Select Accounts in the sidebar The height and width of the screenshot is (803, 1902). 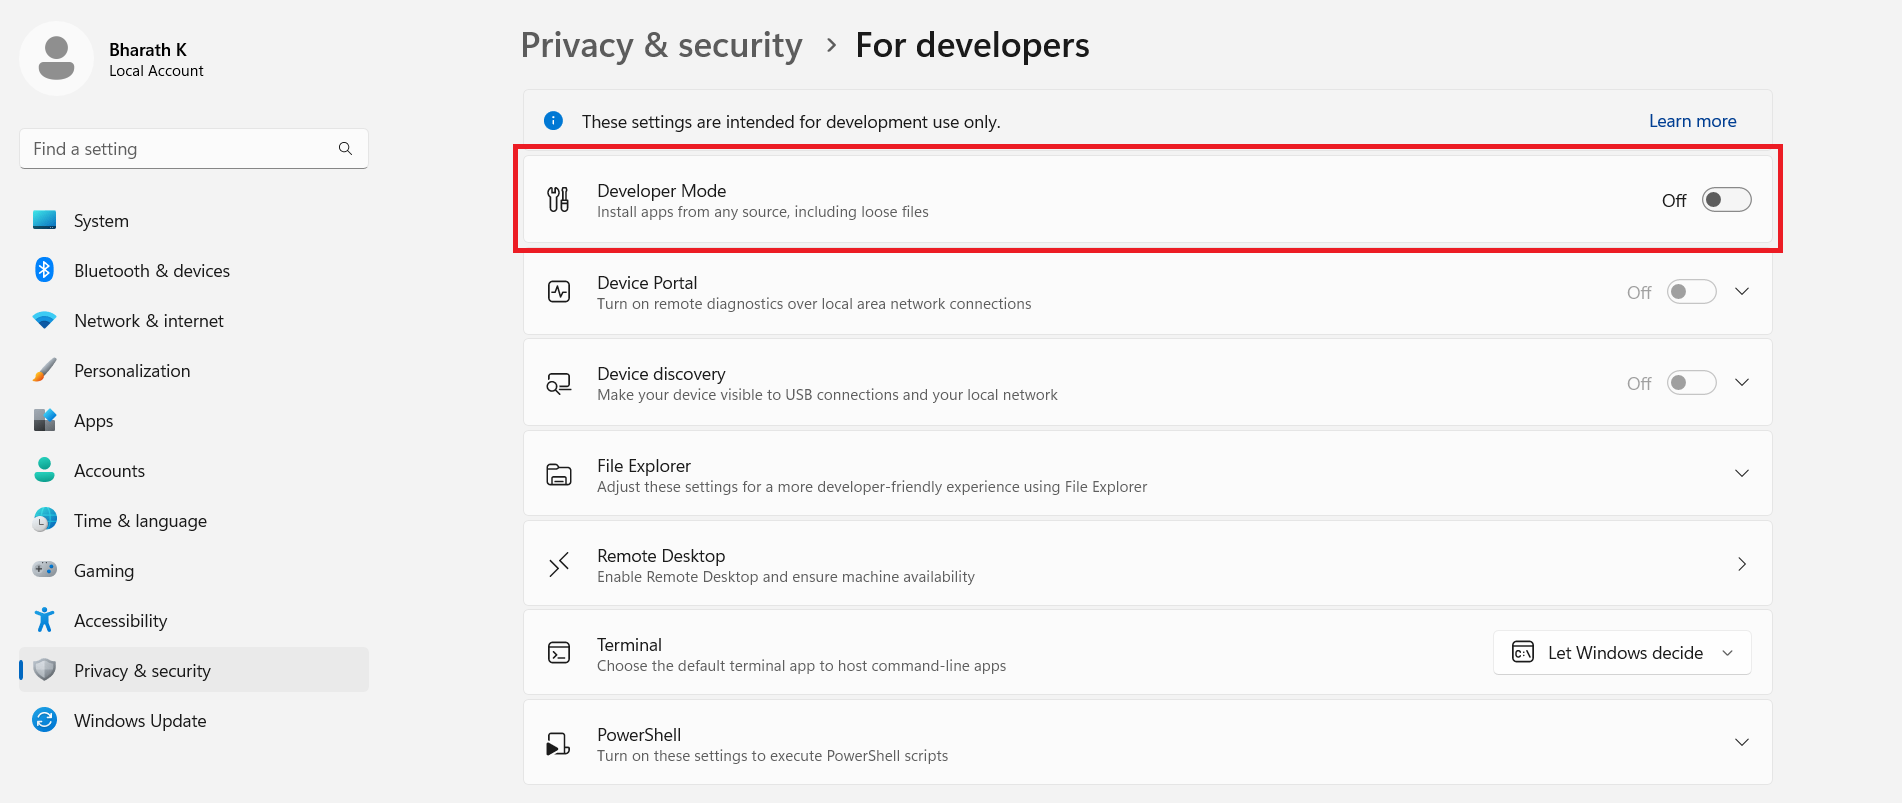coord(194,470)
